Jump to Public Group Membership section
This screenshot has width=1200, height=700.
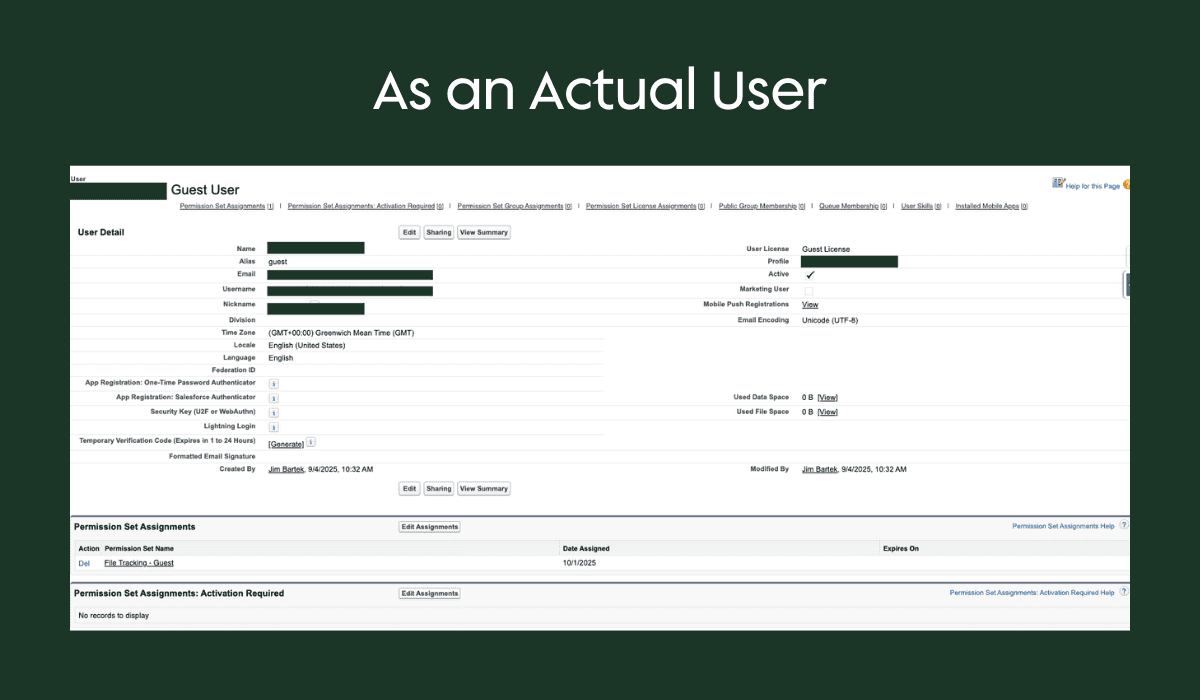760,206
